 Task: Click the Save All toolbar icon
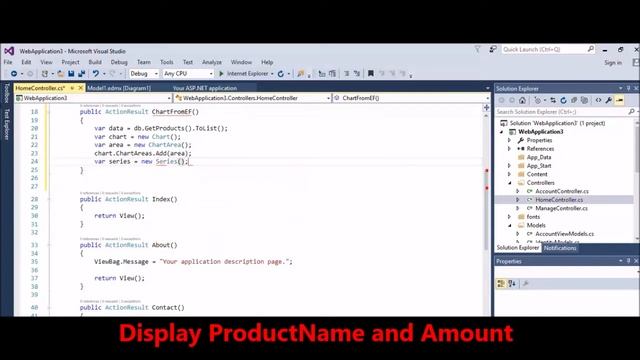(82, 74)
